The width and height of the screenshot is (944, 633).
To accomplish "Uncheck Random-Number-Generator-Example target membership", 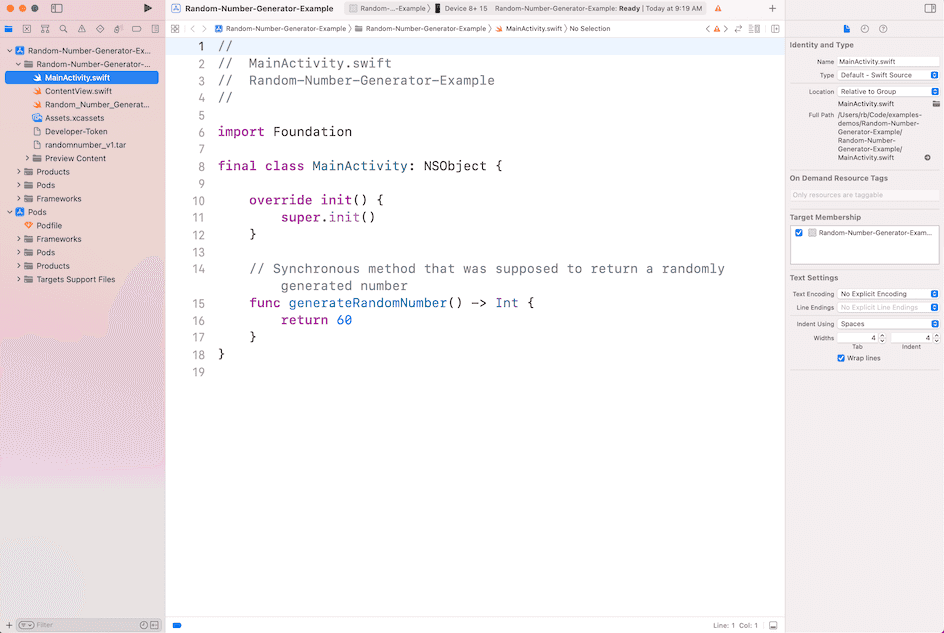I will [799, 232].
